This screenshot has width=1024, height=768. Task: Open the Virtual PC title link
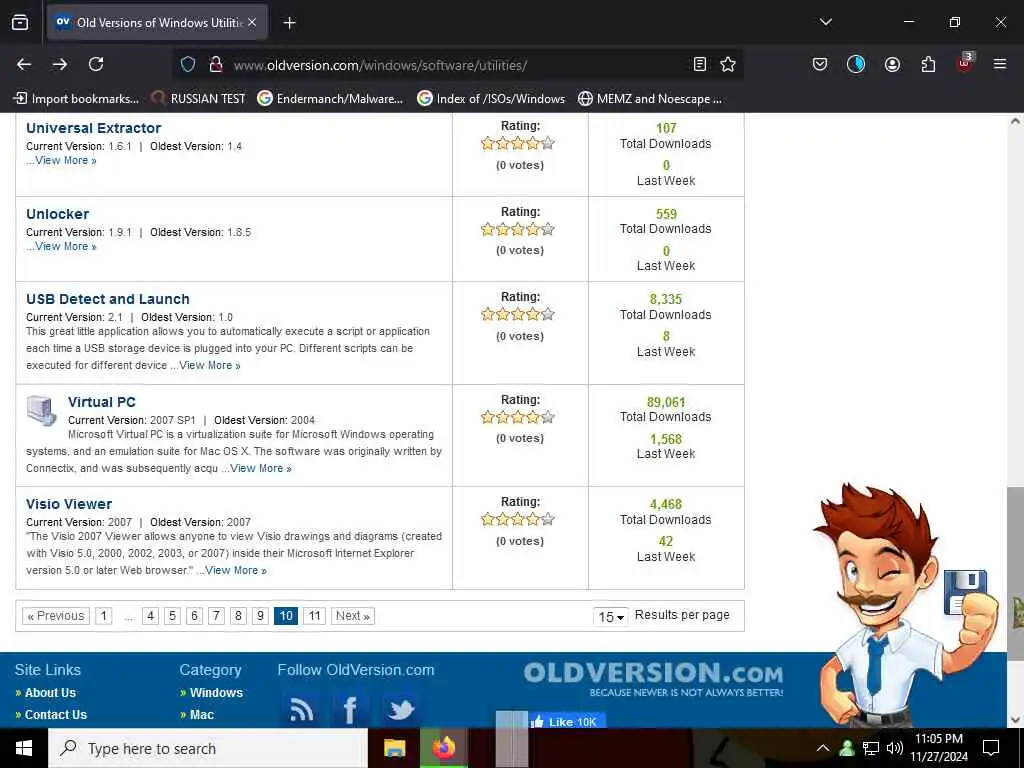[102, 402]
